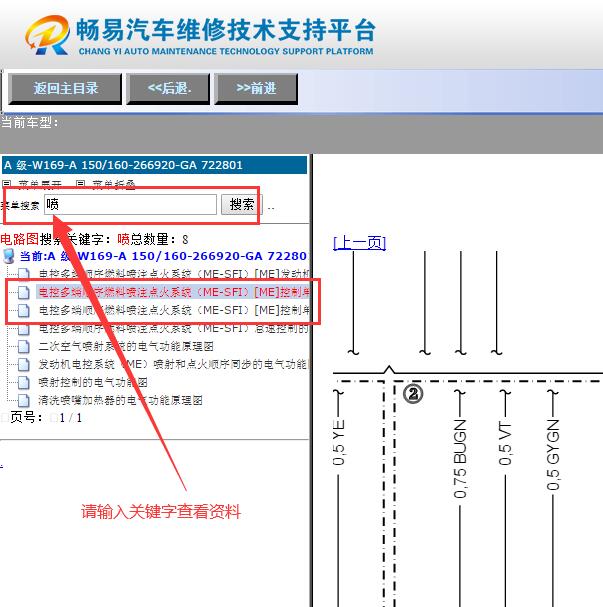Screen dimensions: 603x607
Task: Click the 返回主目录 button
Action: point(65,89)
